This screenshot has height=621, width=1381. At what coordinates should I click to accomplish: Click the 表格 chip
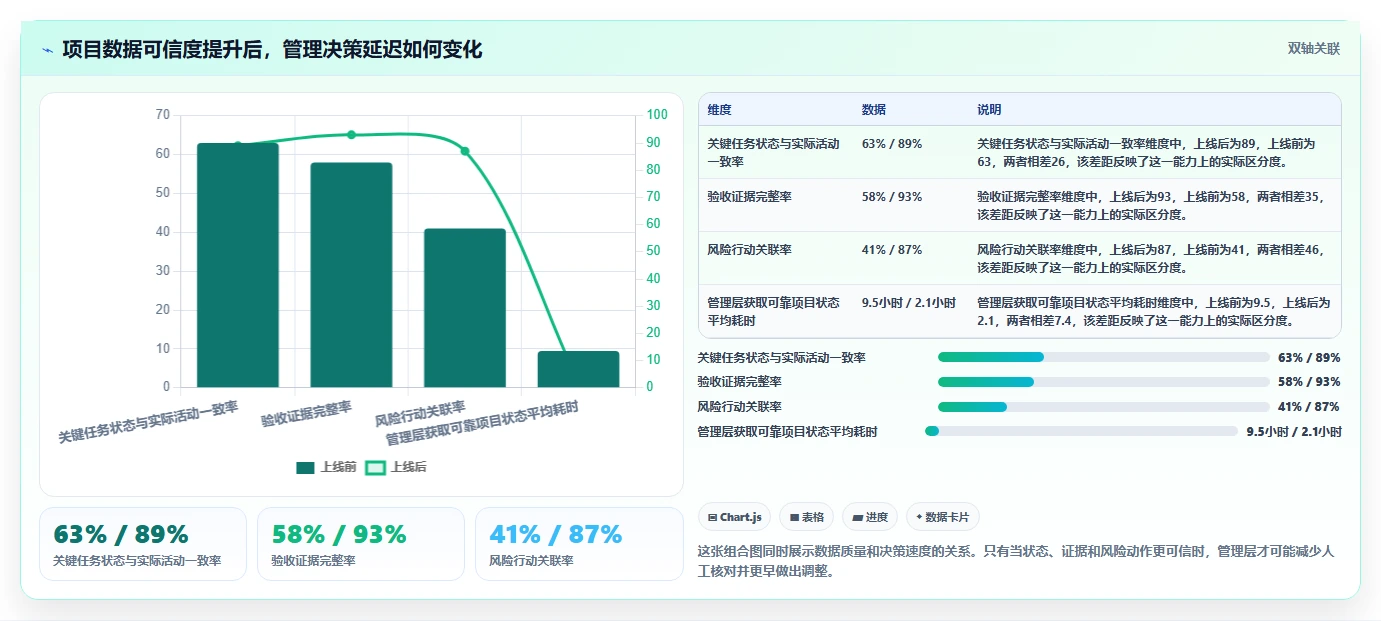[806, 517]
